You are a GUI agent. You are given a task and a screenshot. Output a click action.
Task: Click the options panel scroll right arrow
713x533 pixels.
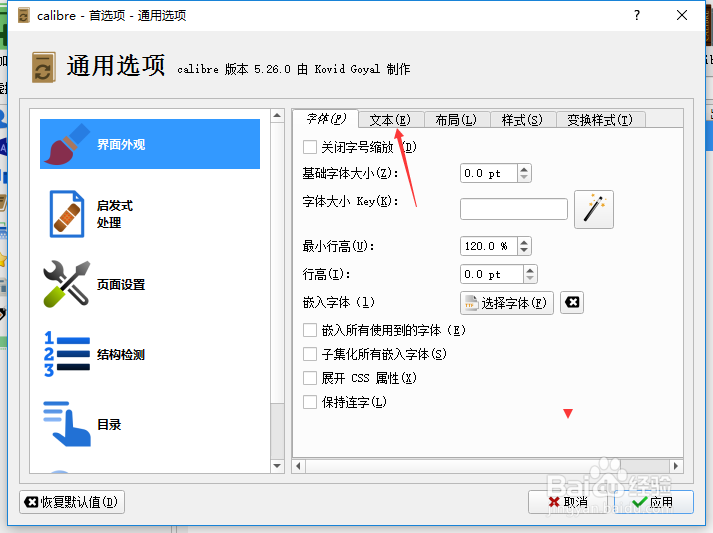676,466
